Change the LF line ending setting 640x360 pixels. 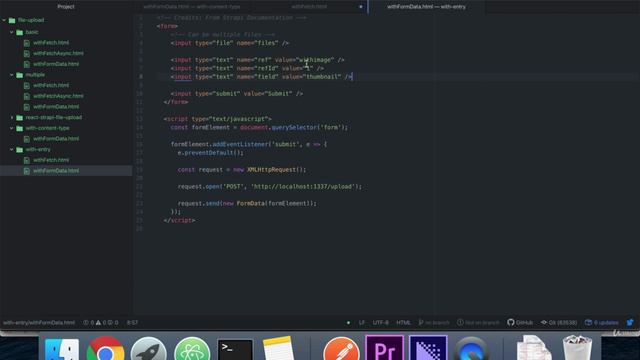362,322
